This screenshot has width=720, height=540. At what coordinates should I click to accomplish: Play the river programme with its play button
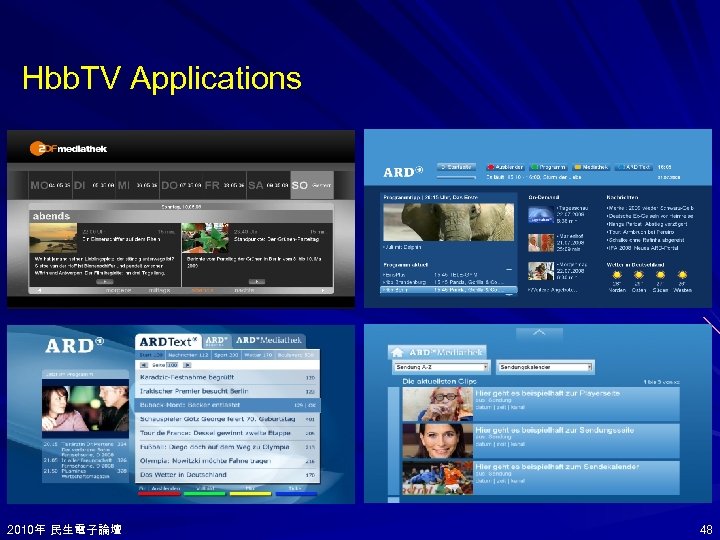pyautogui.click(x=105, y=281)
